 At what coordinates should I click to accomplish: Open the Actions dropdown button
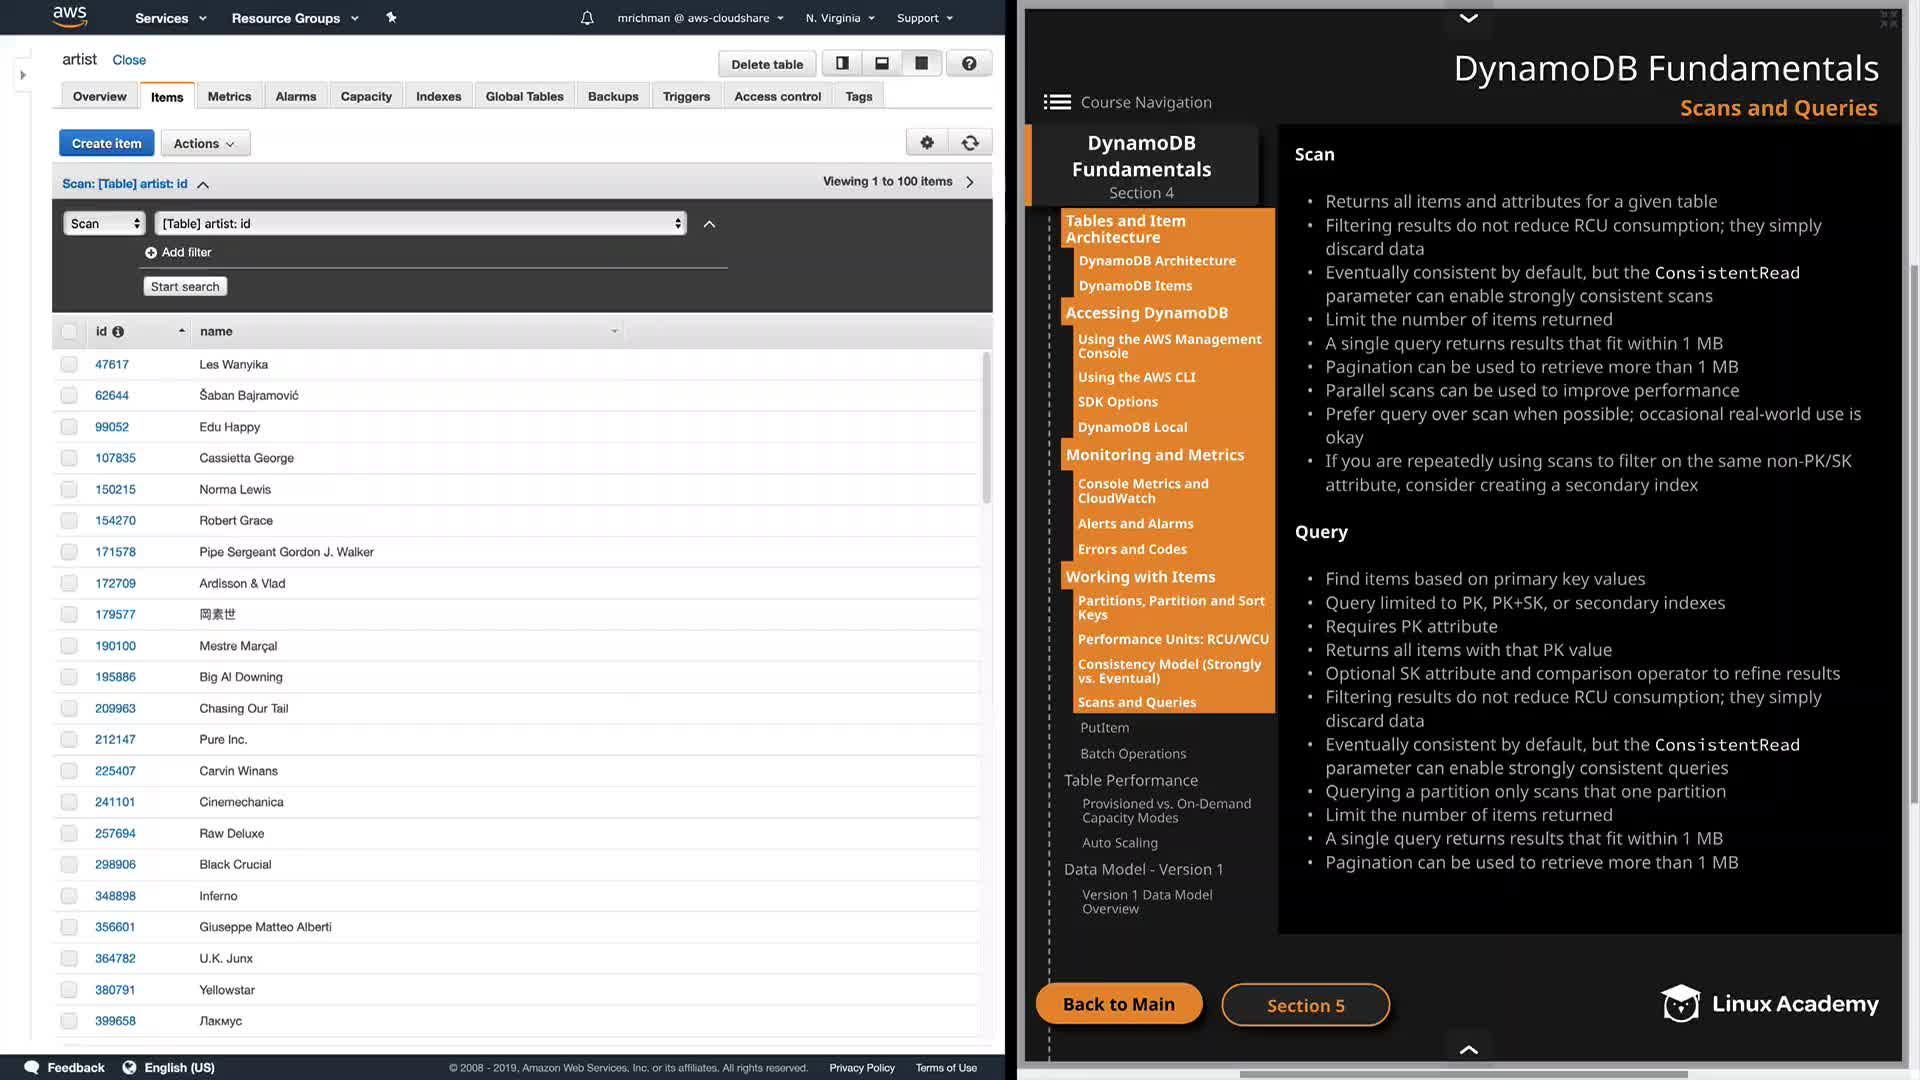pos(204,144)
